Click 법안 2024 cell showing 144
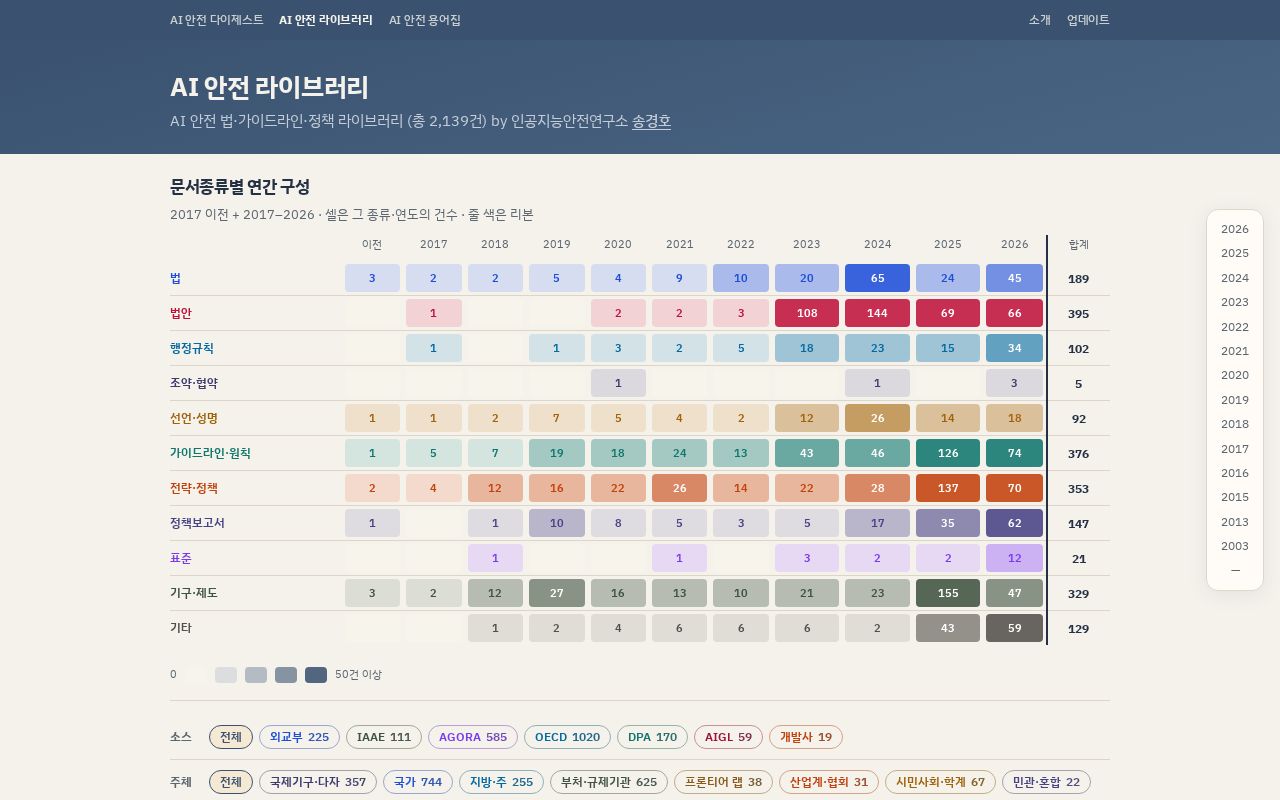Viewport: 1280px width, 800px height. pyautogui.click(x=877, y=313)
